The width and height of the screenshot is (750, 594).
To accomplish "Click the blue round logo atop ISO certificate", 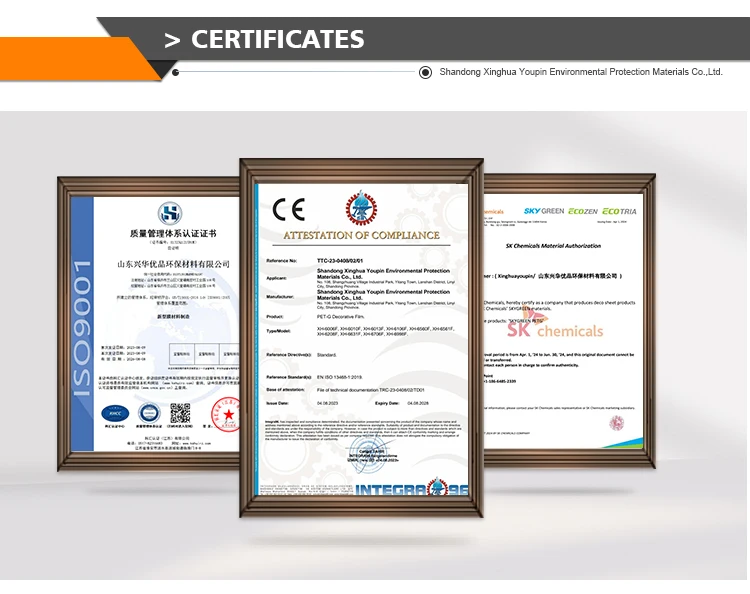I will click(170, 213).
